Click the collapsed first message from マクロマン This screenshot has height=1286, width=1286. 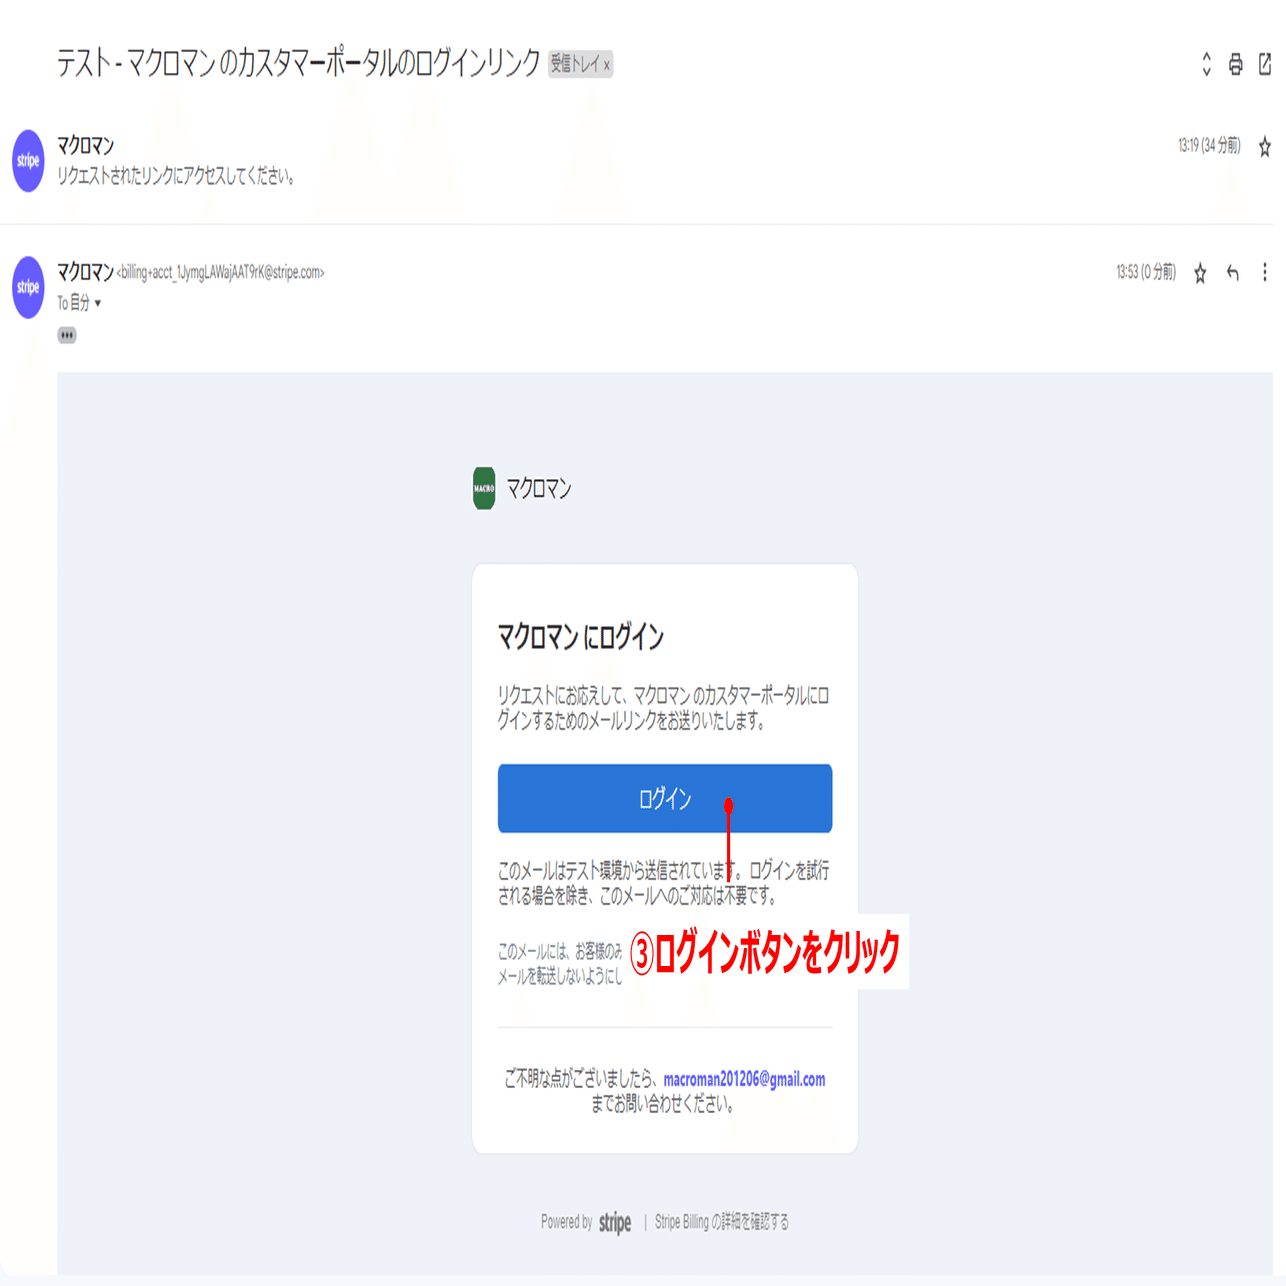point(640,160)
